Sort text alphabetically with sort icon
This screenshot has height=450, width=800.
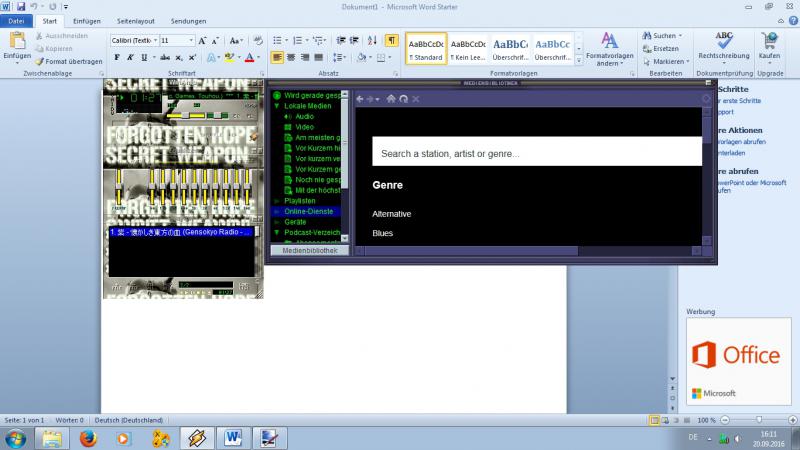(x=372, y=40)
